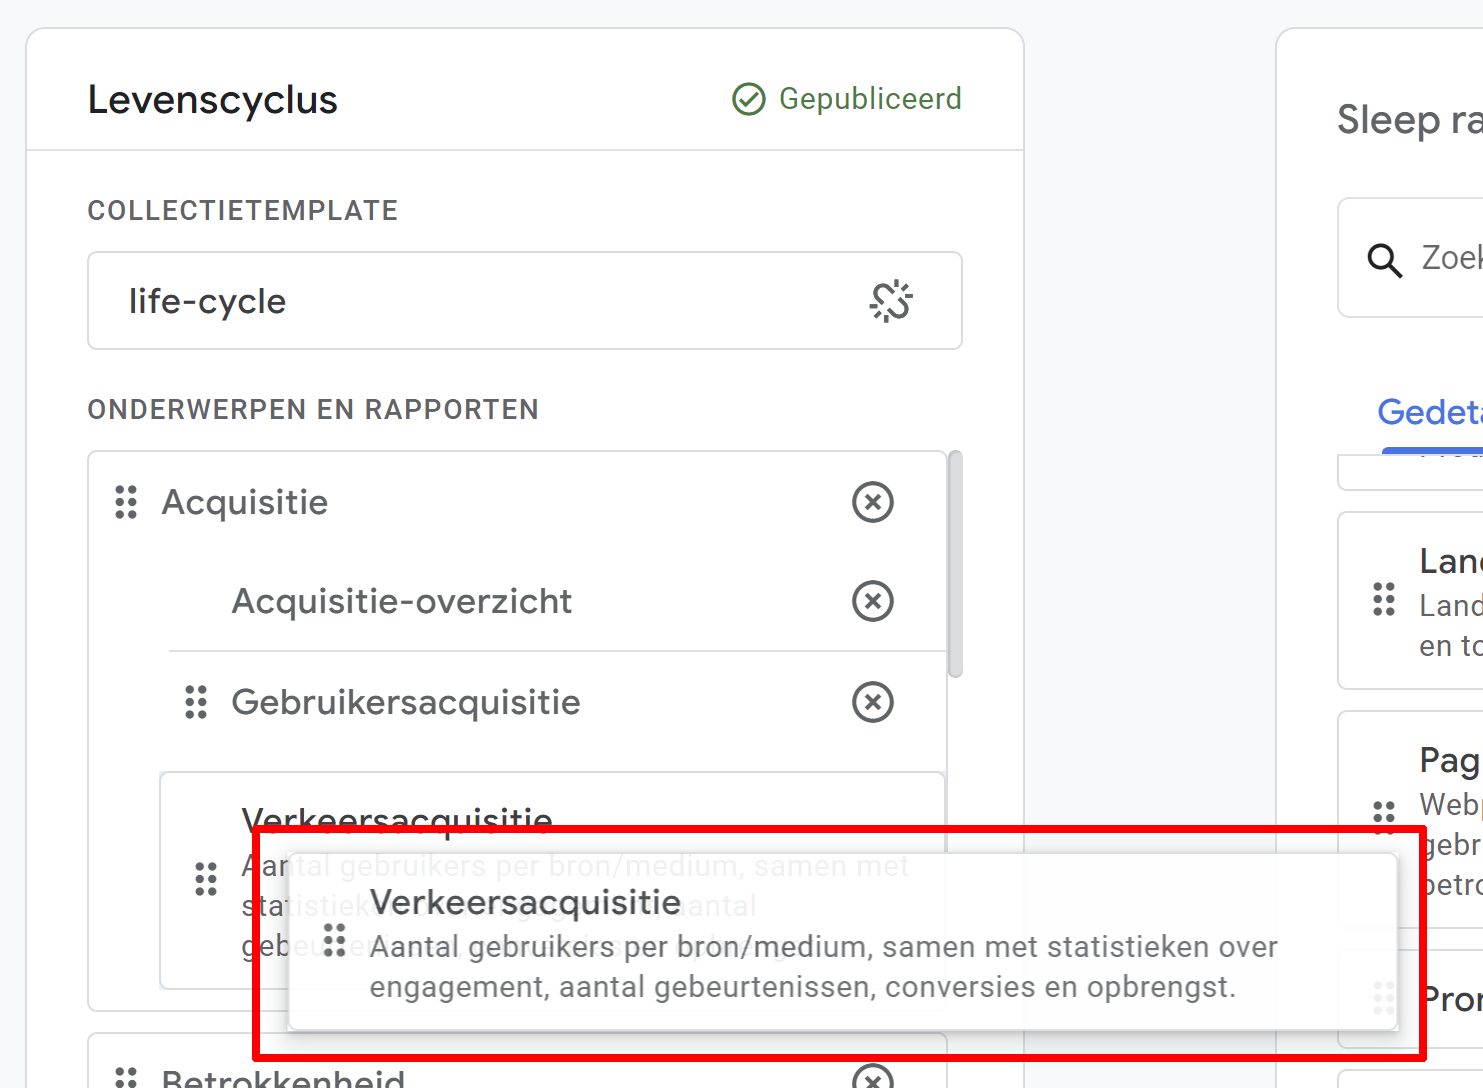The width and height of the screenshot is (1483, 1088).
Task: Open the Acquisitie-overzicht report entry
Action: [401, 601]
